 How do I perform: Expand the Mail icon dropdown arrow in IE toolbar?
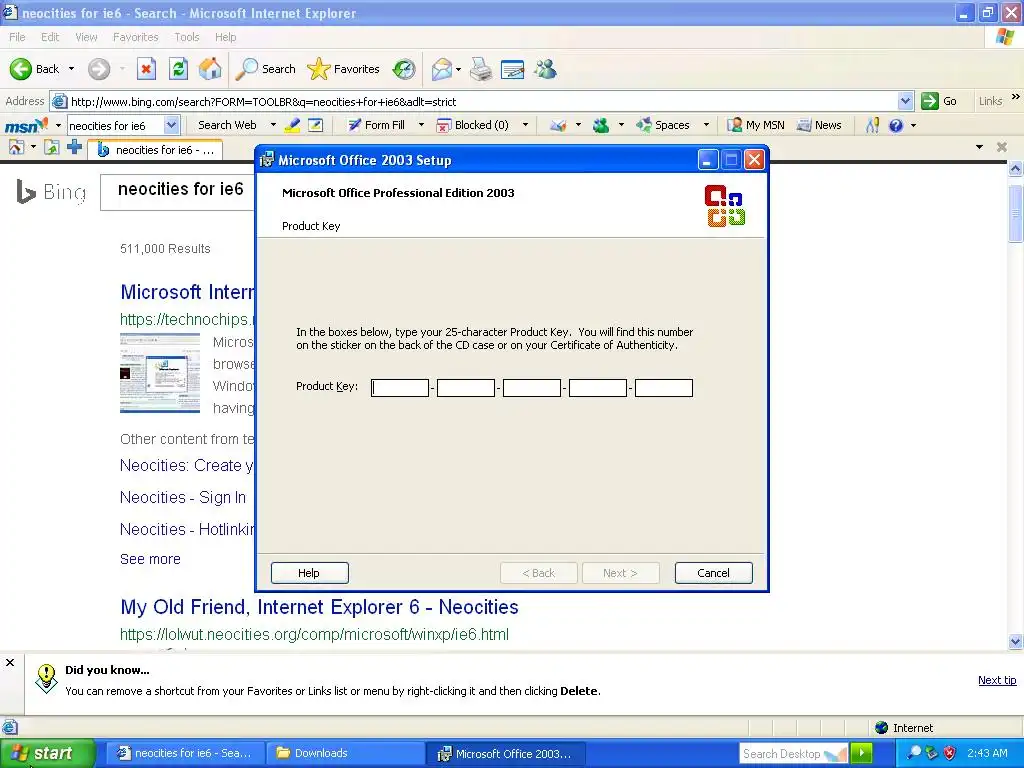[x=458, y=69]
